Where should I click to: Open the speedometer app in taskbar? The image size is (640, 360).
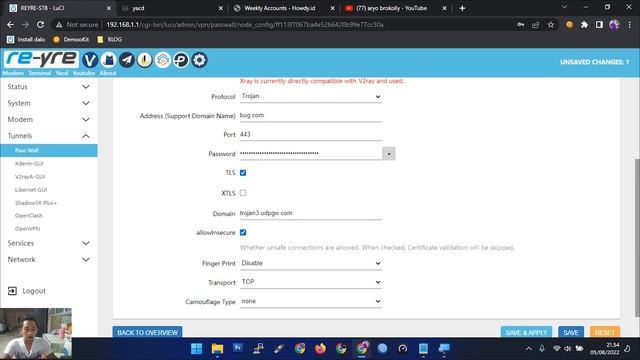click(x=403, y=348)
